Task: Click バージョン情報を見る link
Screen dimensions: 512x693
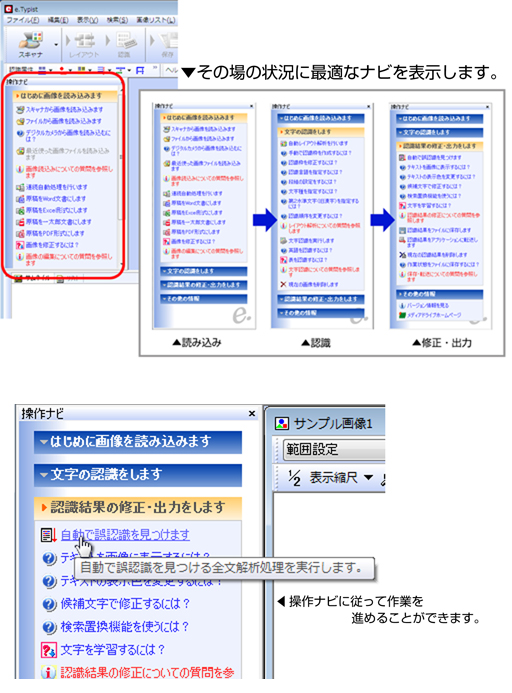Action: 428,305
